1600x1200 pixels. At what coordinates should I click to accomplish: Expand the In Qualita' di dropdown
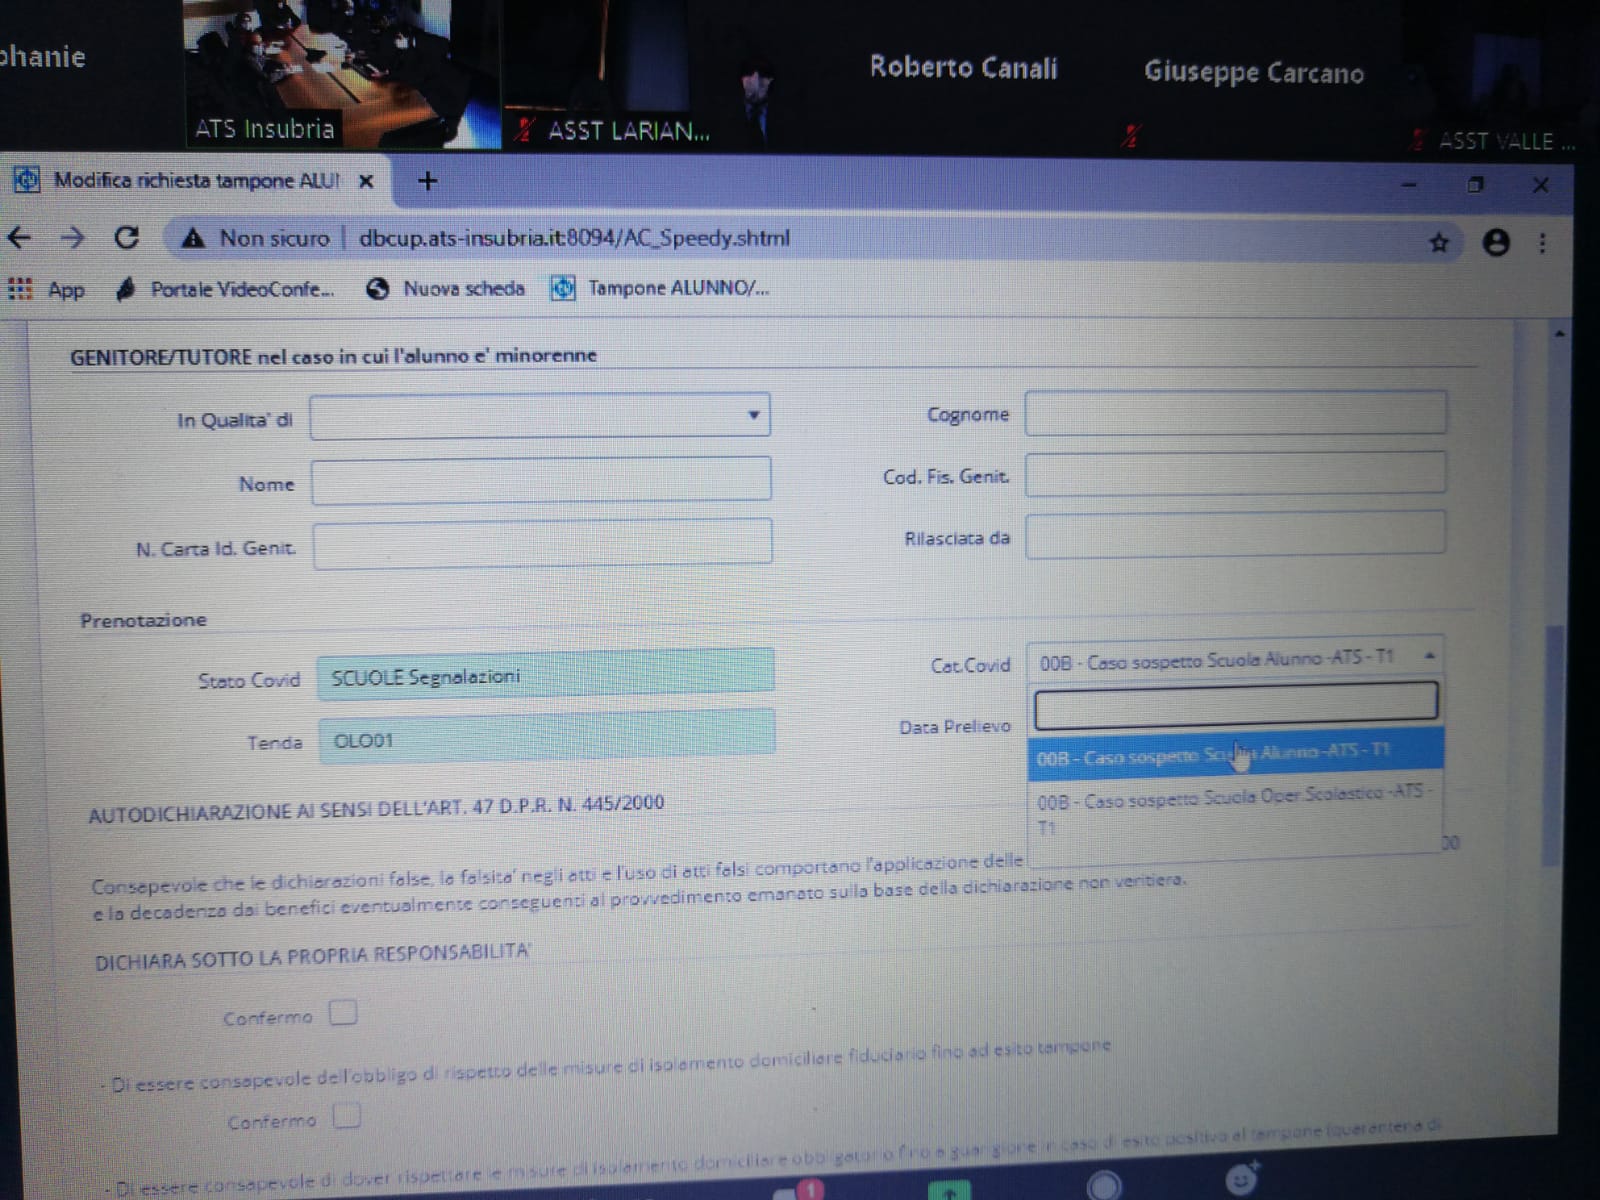(753, 415)
